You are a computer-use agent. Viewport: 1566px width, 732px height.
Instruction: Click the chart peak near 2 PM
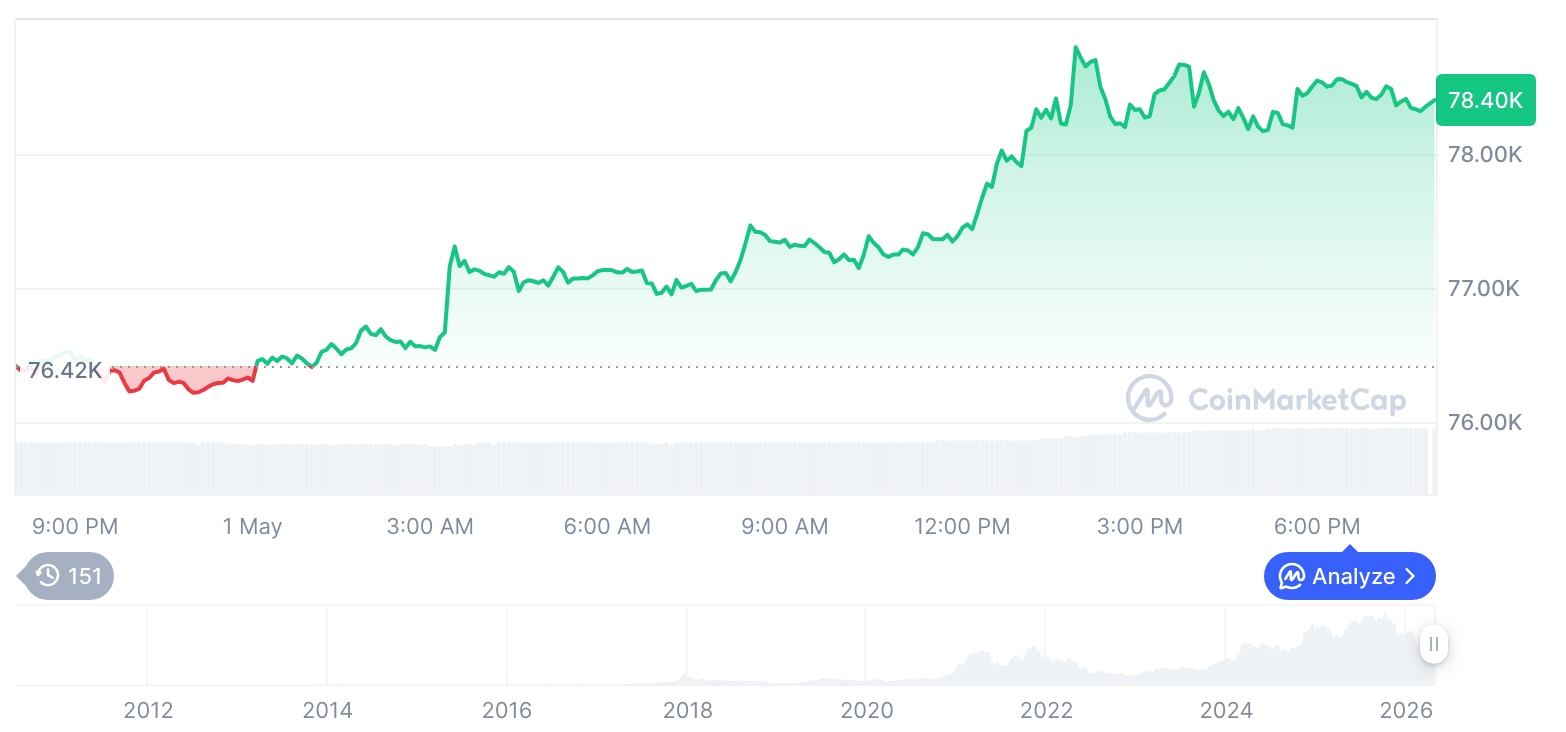(x=1076, y=48)
